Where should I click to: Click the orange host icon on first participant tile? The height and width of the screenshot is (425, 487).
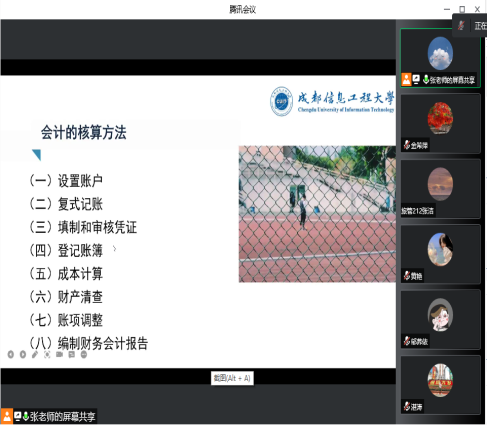[x=406, y=80]
